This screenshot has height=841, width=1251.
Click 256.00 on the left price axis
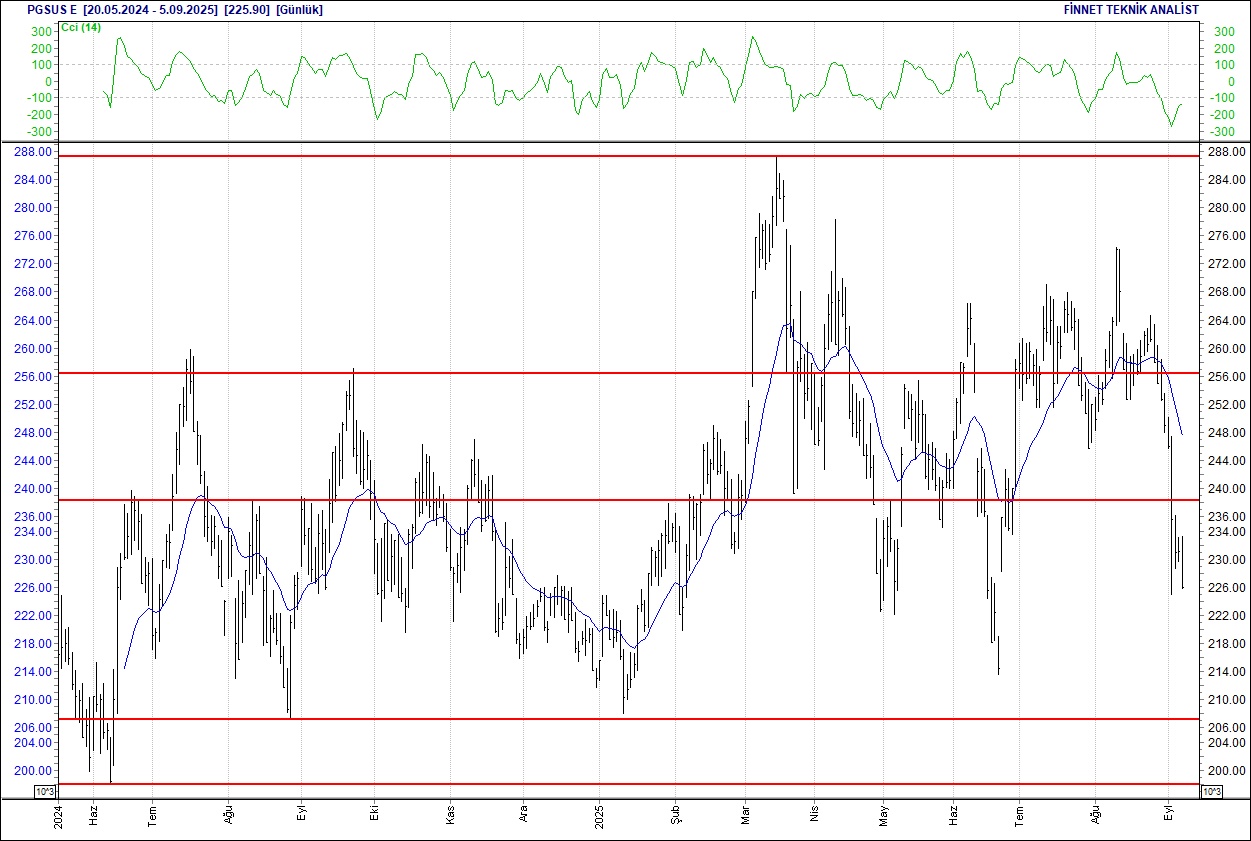35,377
